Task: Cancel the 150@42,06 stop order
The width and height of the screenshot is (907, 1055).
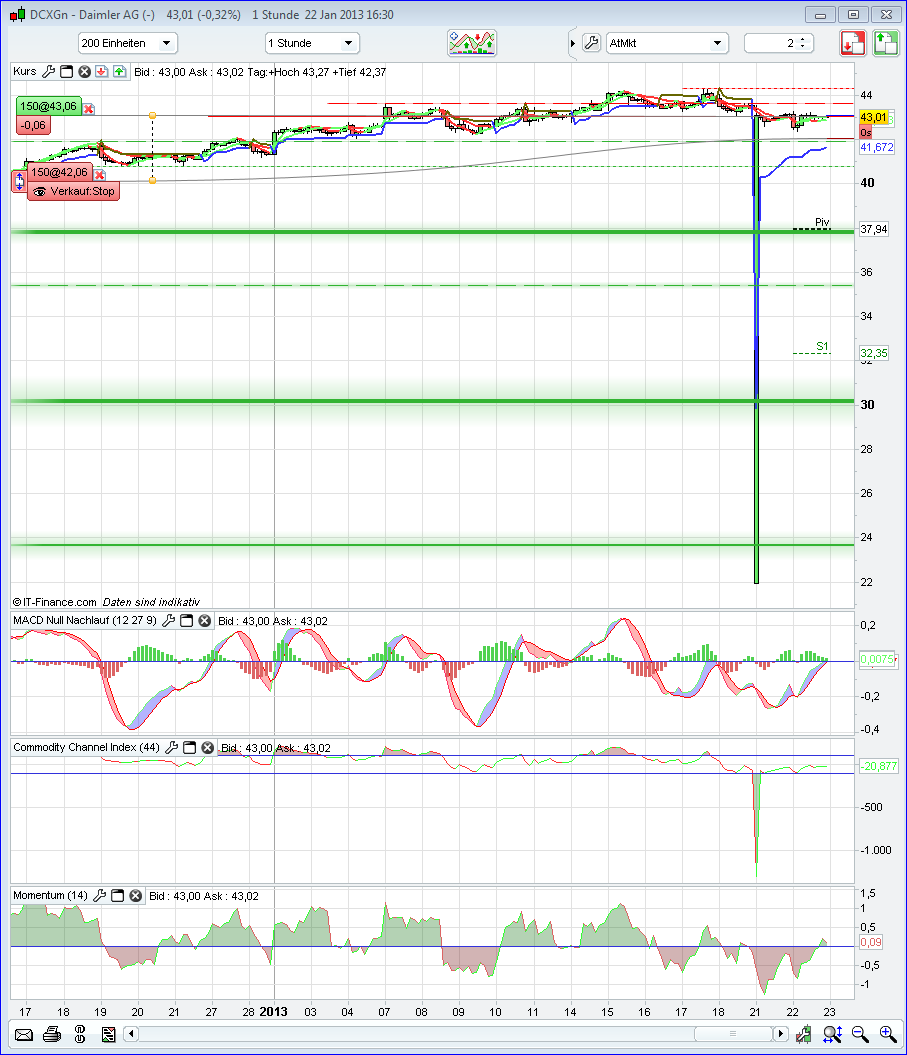Action: [100, 174]
